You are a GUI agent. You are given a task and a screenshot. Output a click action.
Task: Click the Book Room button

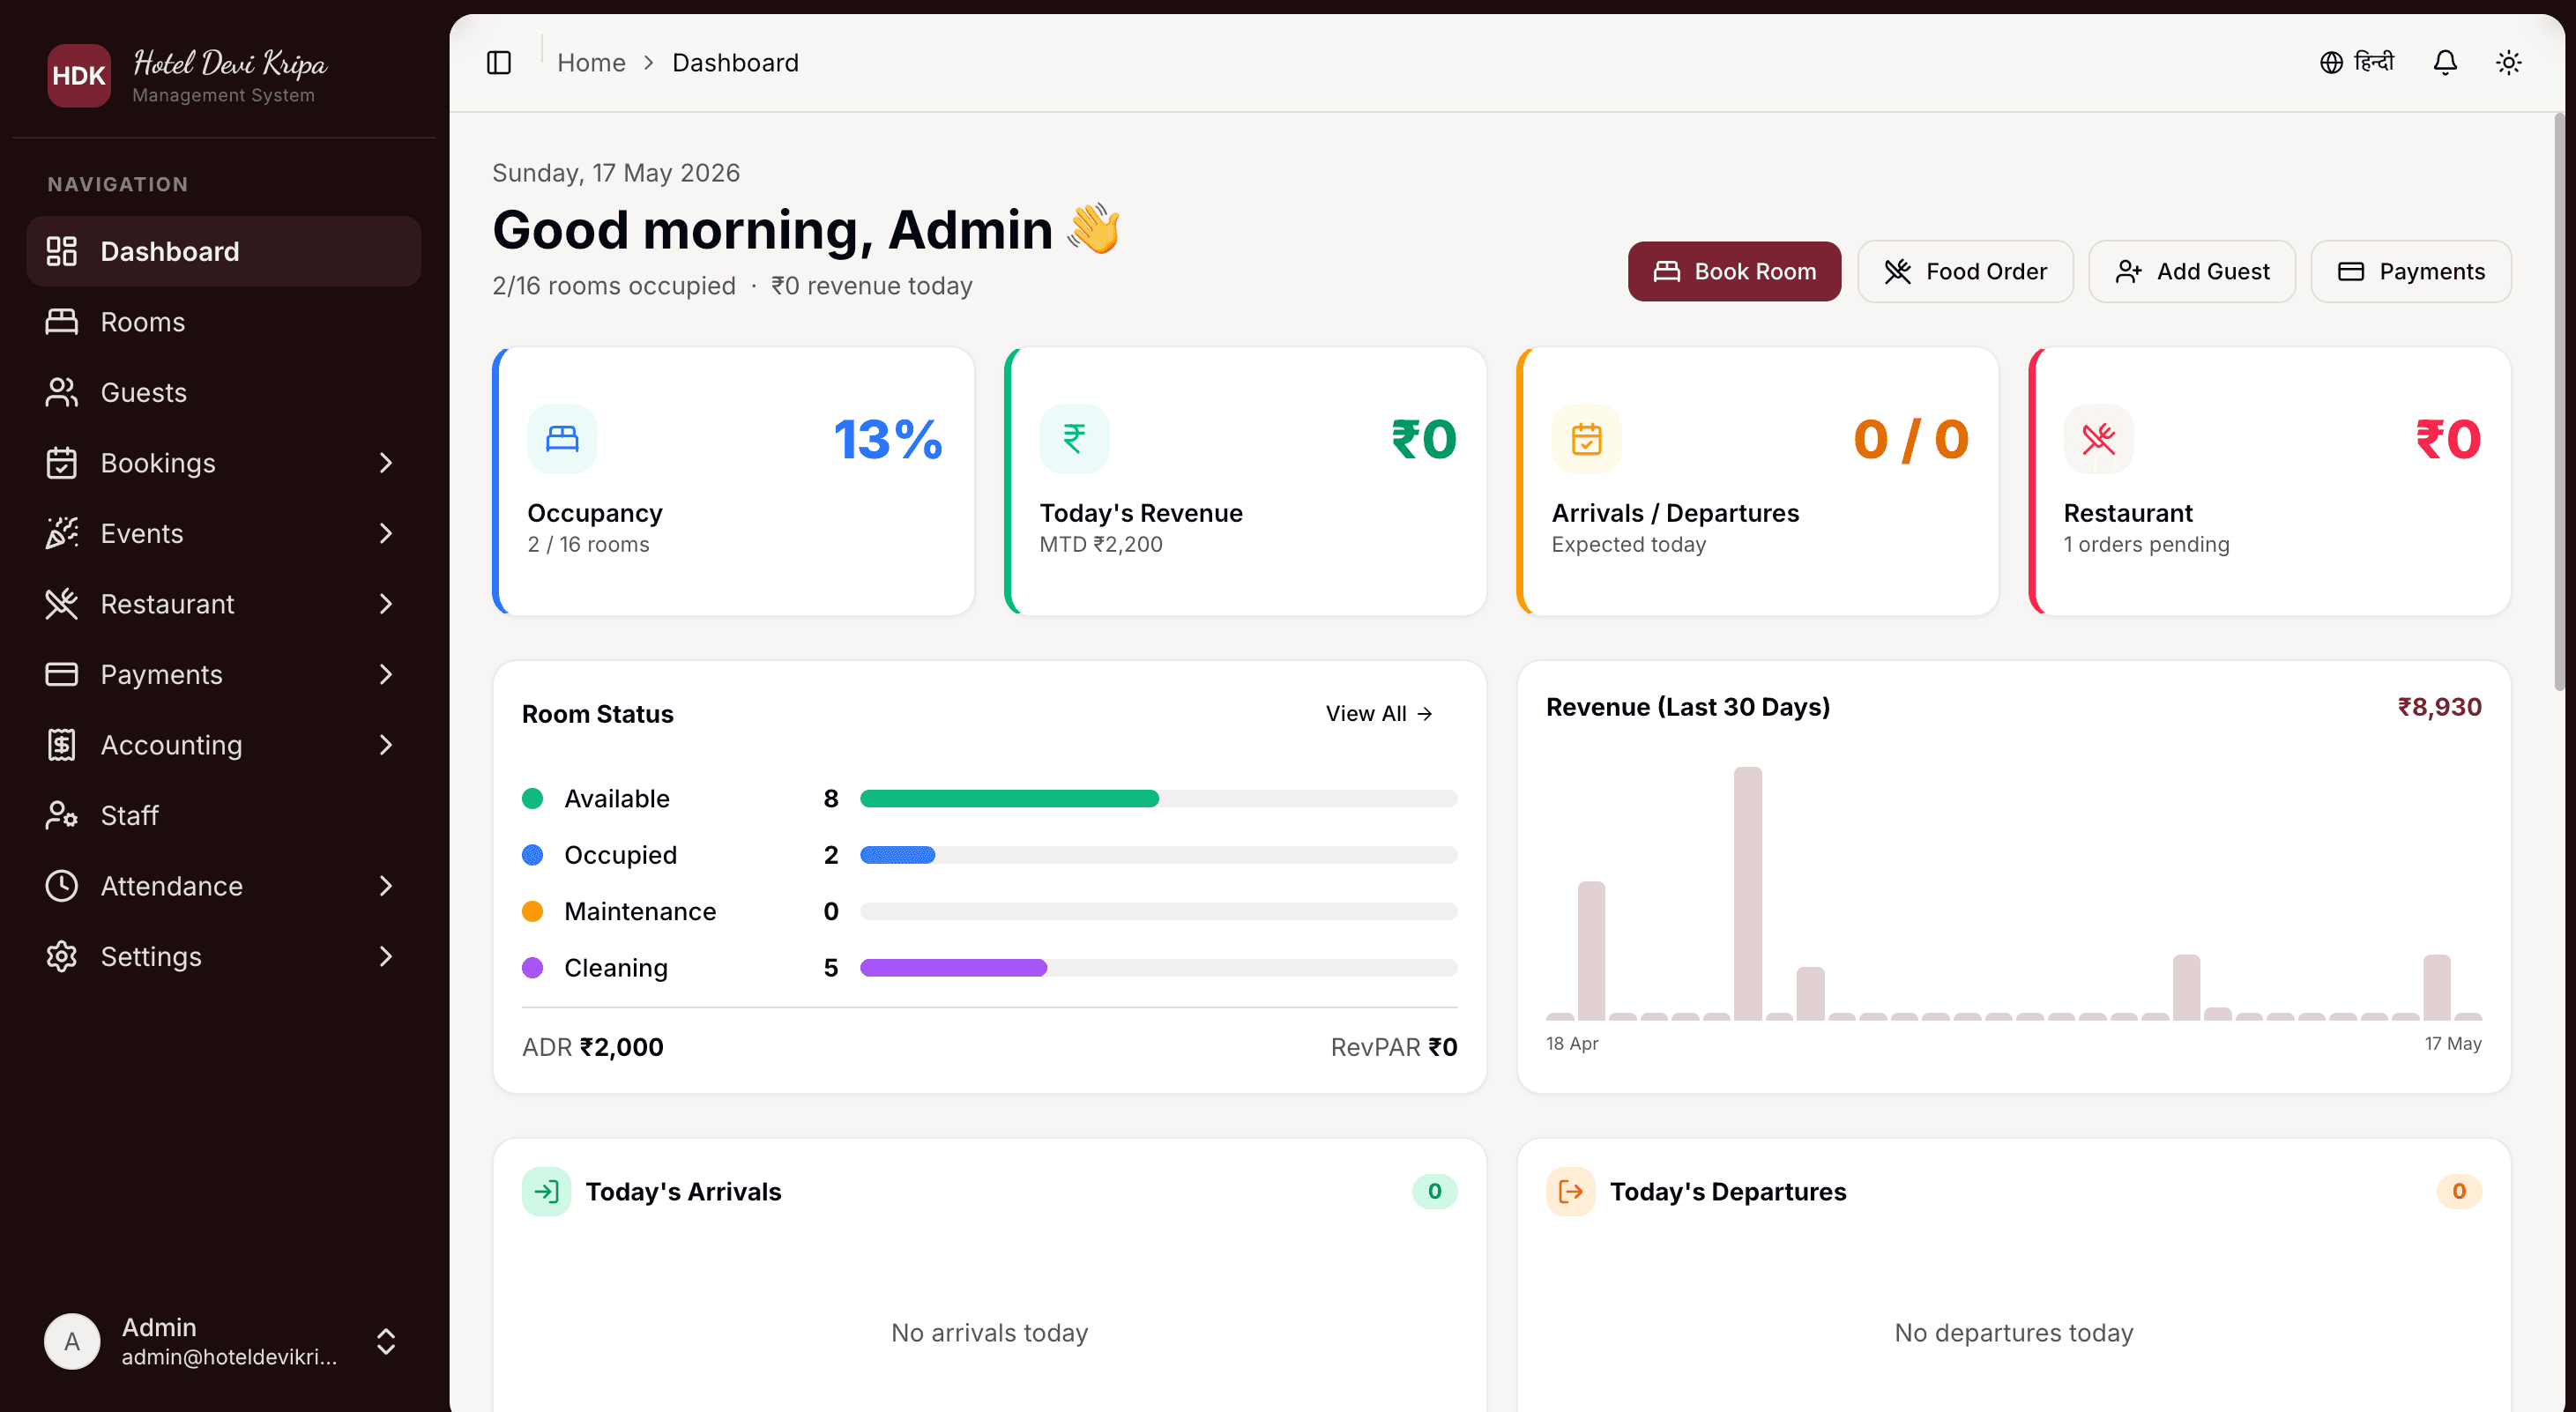click(1734, 271)
